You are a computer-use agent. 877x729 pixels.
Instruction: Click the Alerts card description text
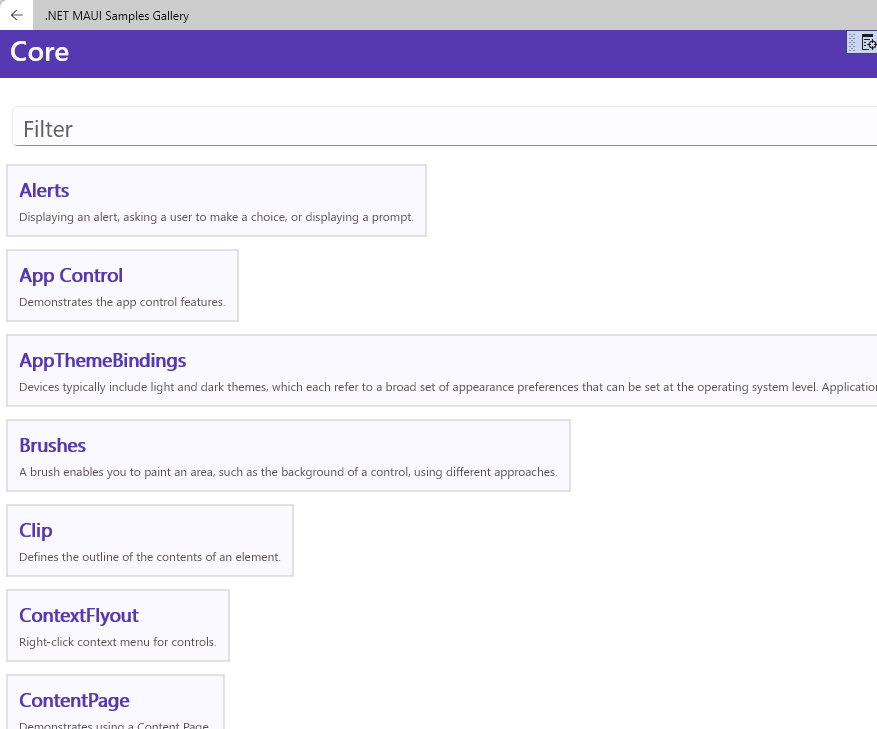coord(216,216)
